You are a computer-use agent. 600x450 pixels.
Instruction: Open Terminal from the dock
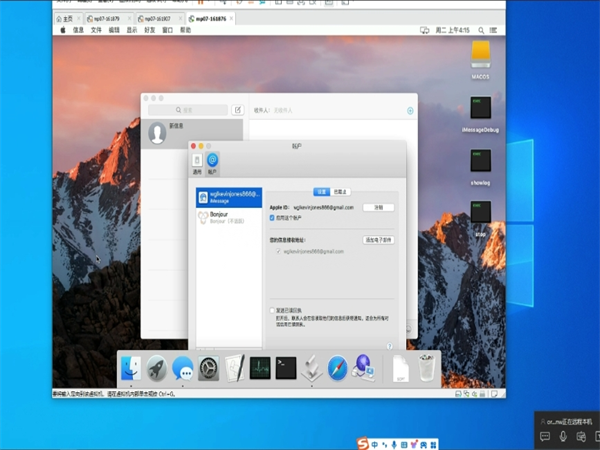pyautogui.click(x=286, y=369)
